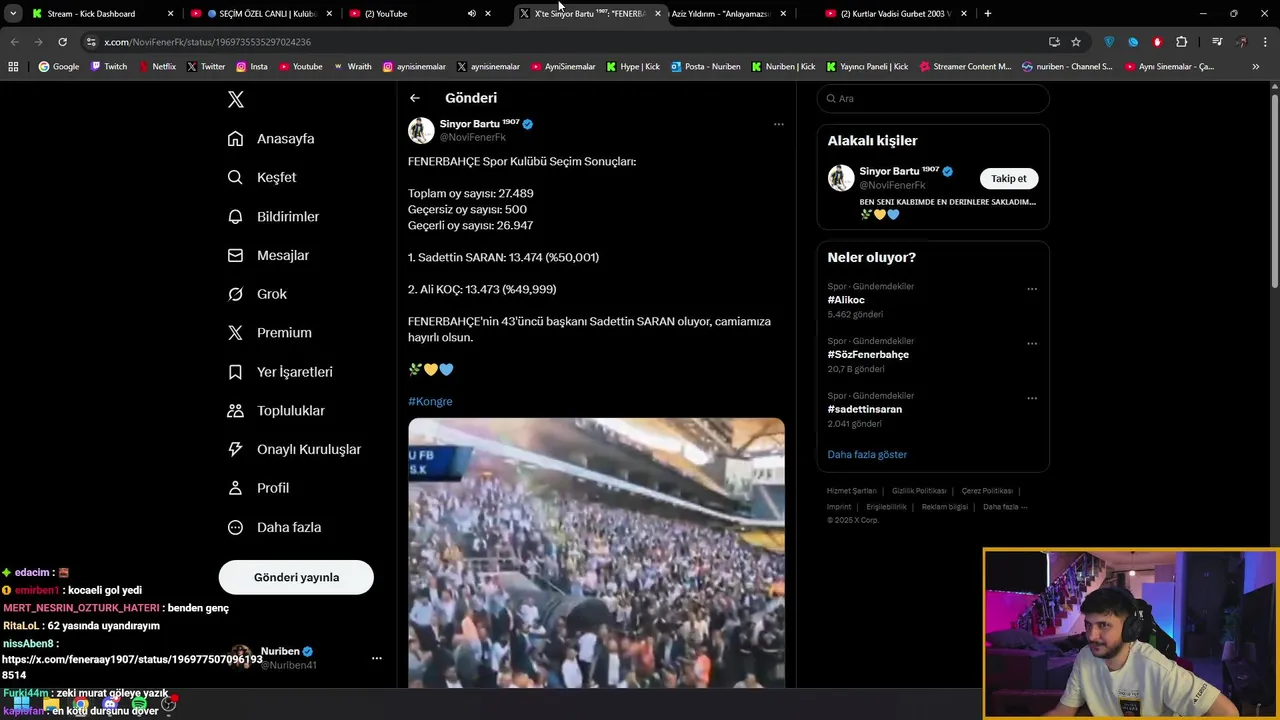Play the stadium video in tweet
Screen dimensions: 1280x720
point(596,552)
